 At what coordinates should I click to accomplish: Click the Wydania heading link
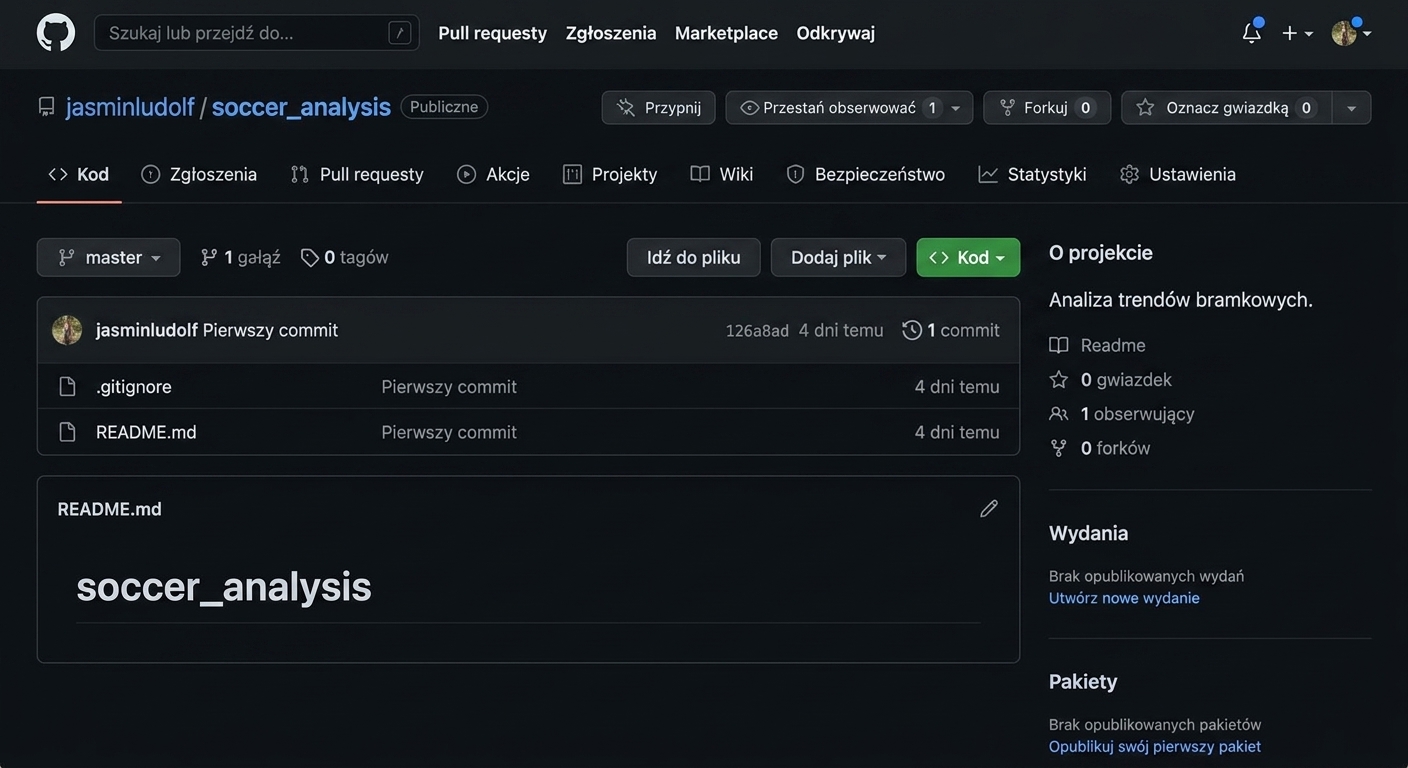tap(1089, 533)
